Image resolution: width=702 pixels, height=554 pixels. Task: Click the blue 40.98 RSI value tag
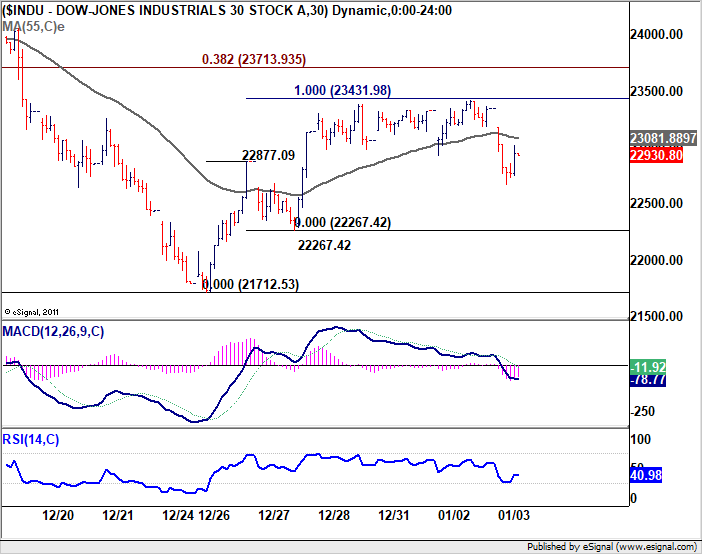[646, 475]
